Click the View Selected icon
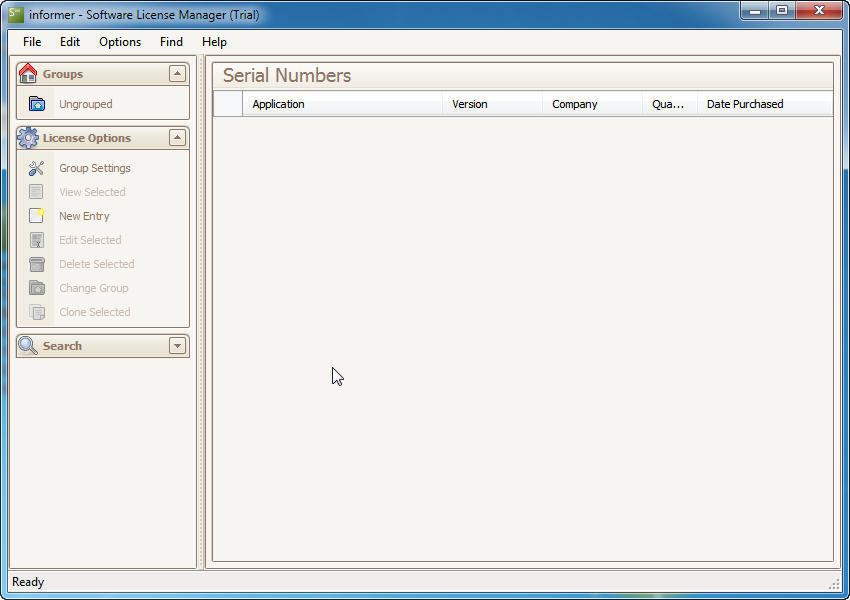The height and width of the screenshot is (600, 850). click(x=36, y=192)
